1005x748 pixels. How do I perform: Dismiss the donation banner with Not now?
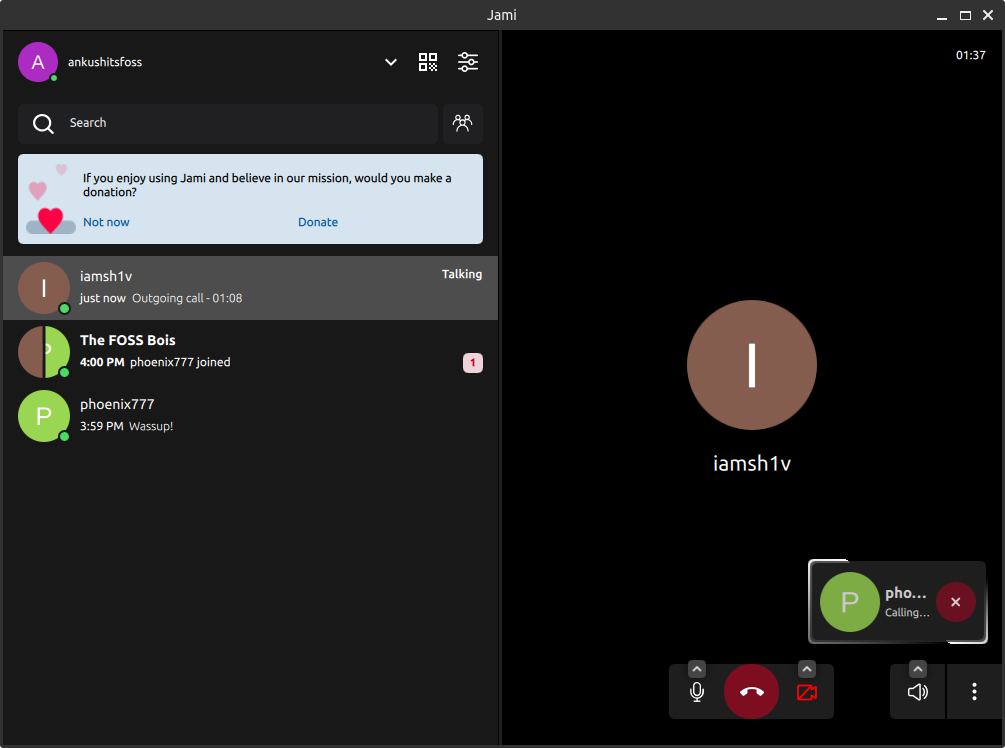coord(106,221)
